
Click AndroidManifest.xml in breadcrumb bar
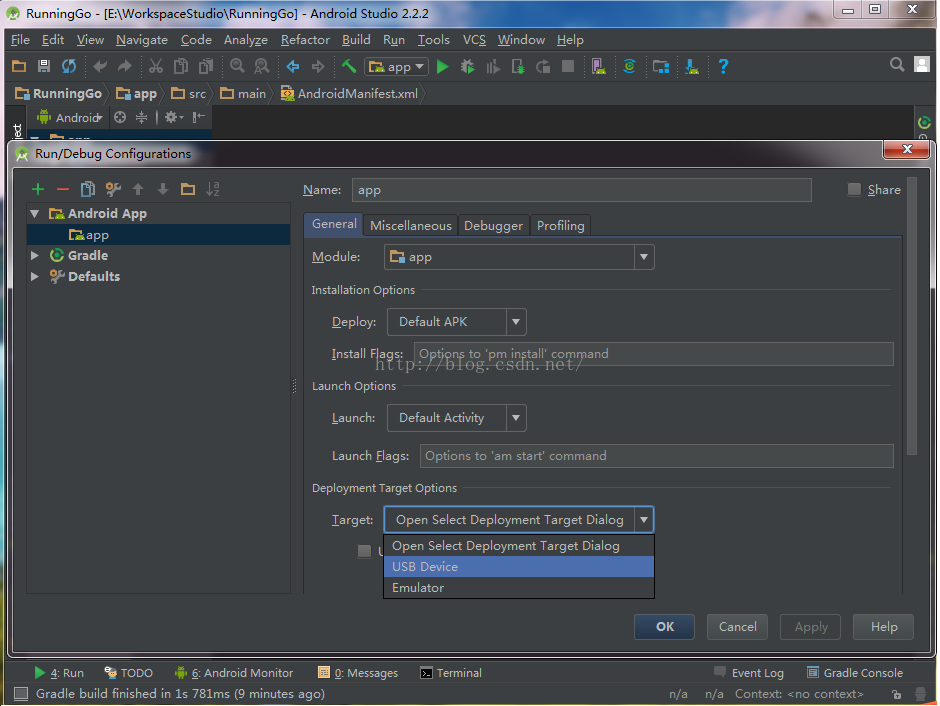pos(350,93)
